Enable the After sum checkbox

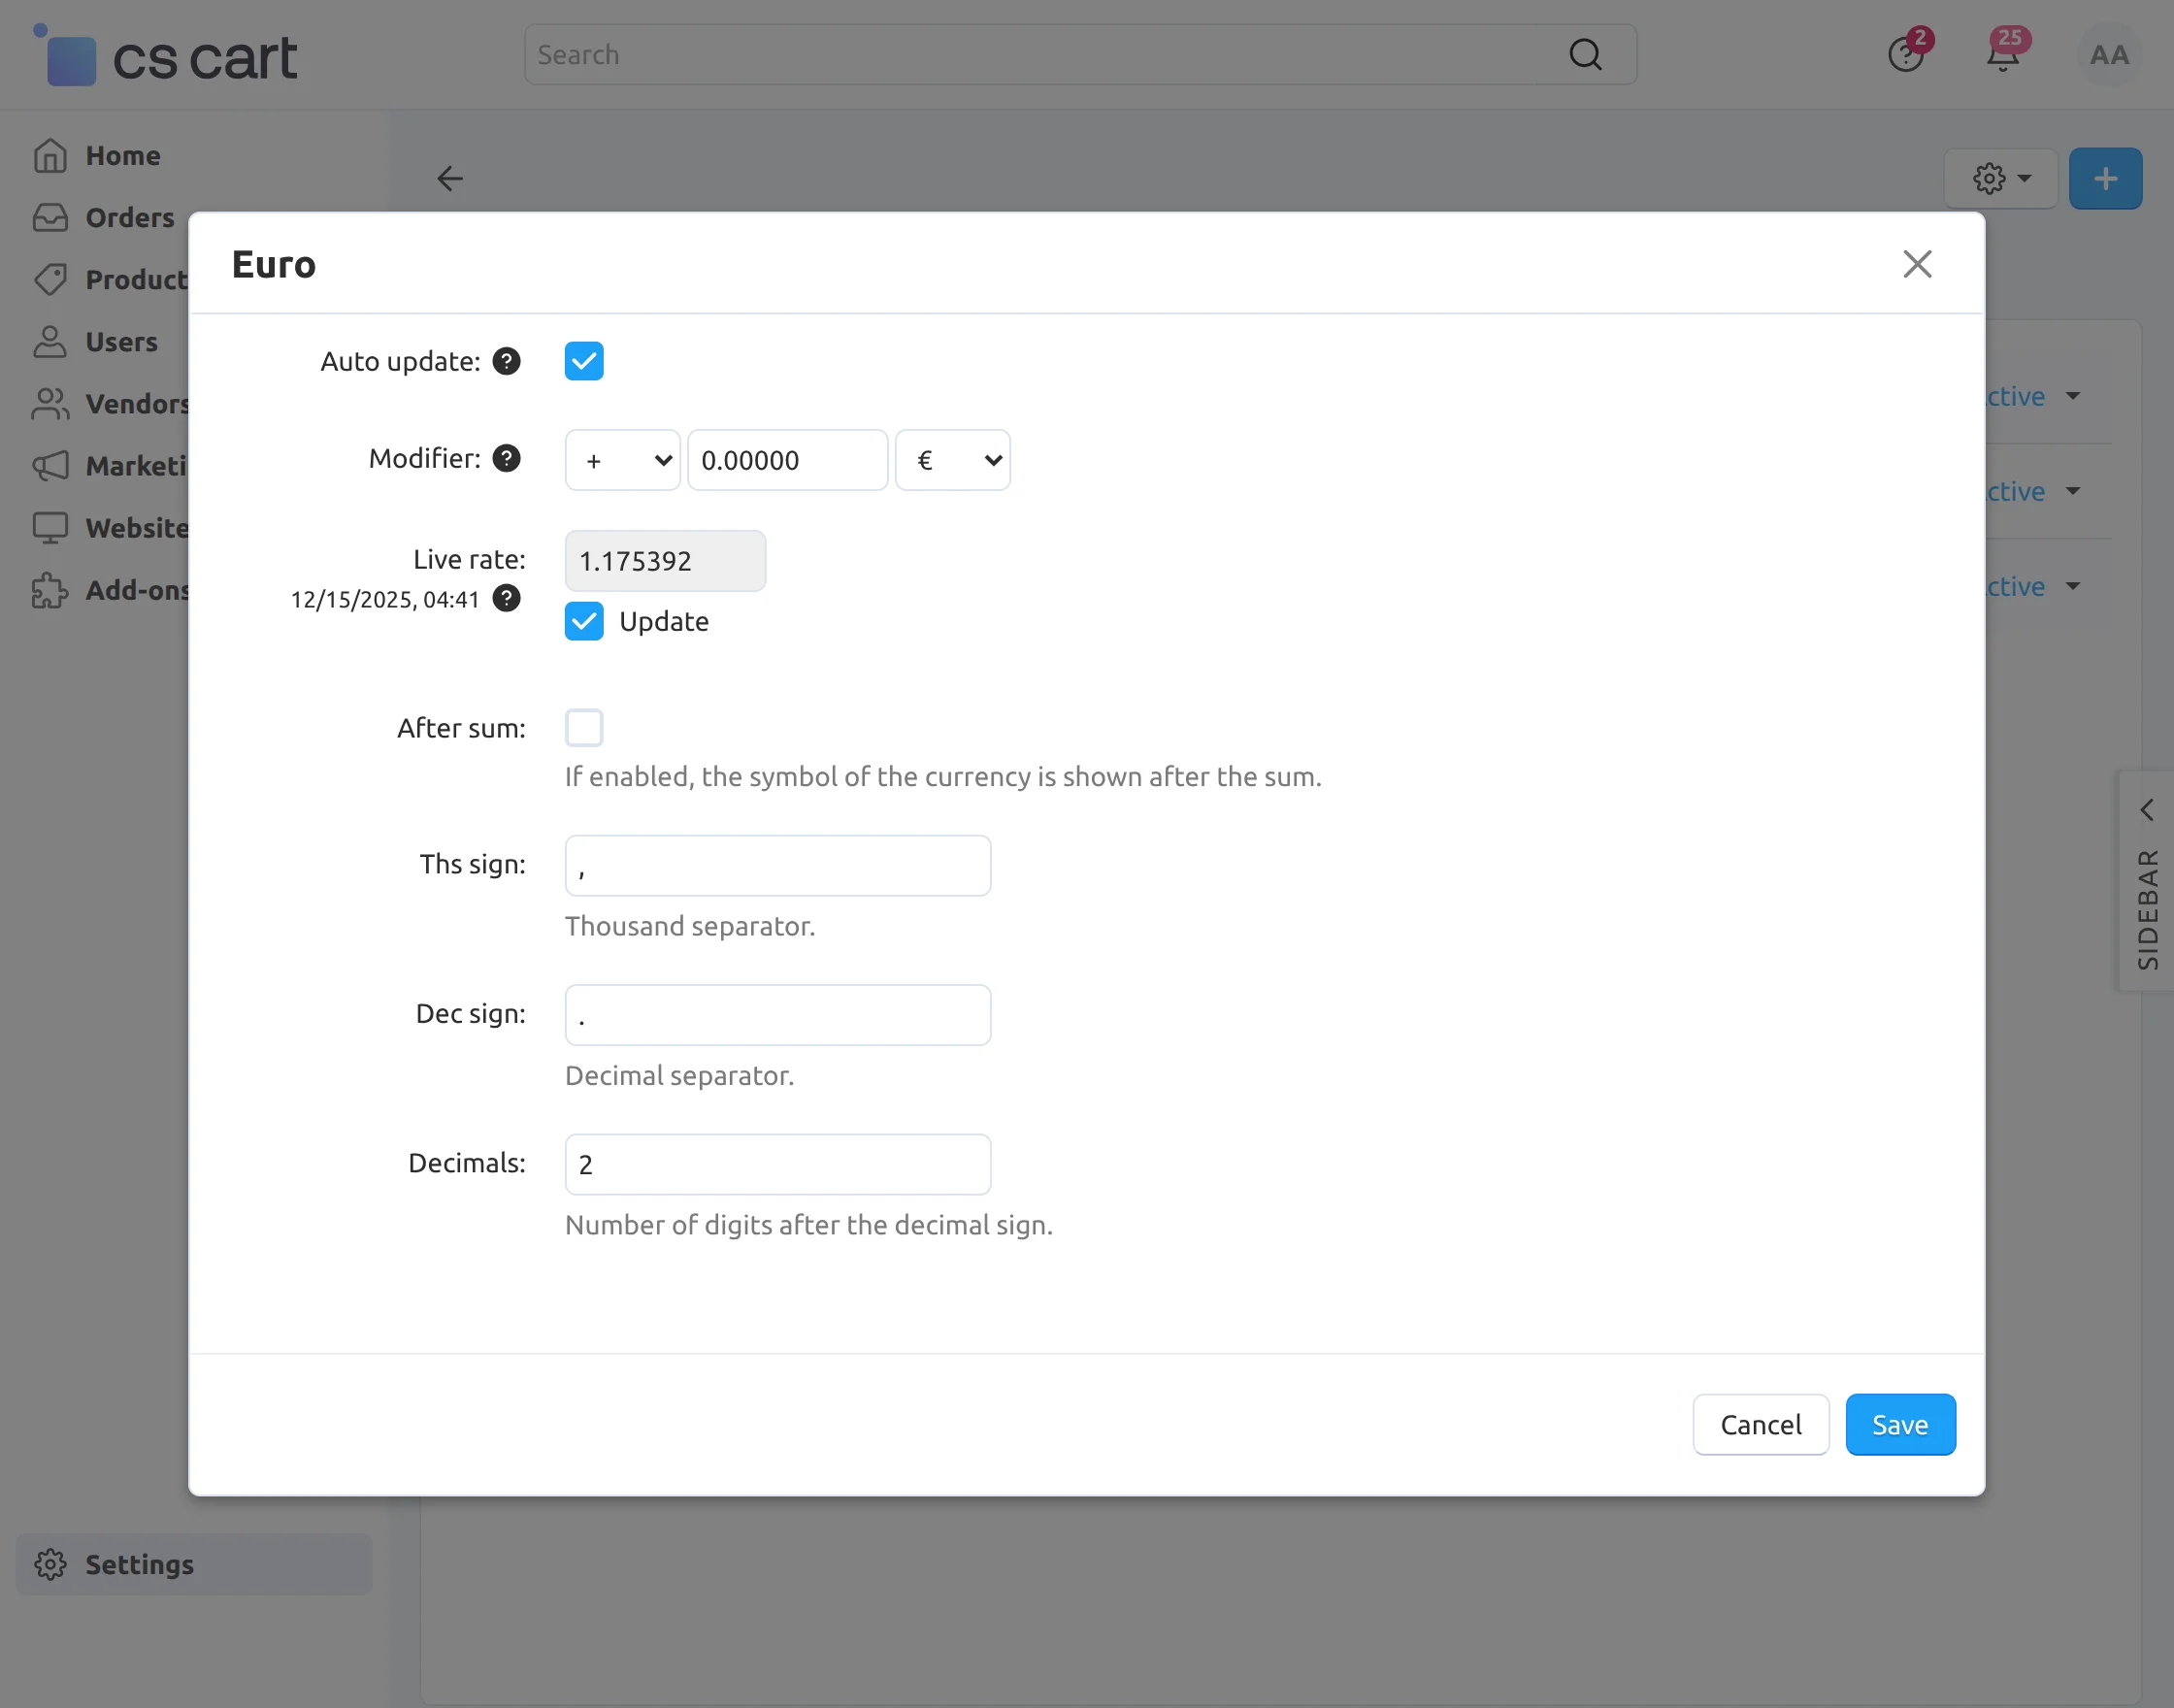584,728
